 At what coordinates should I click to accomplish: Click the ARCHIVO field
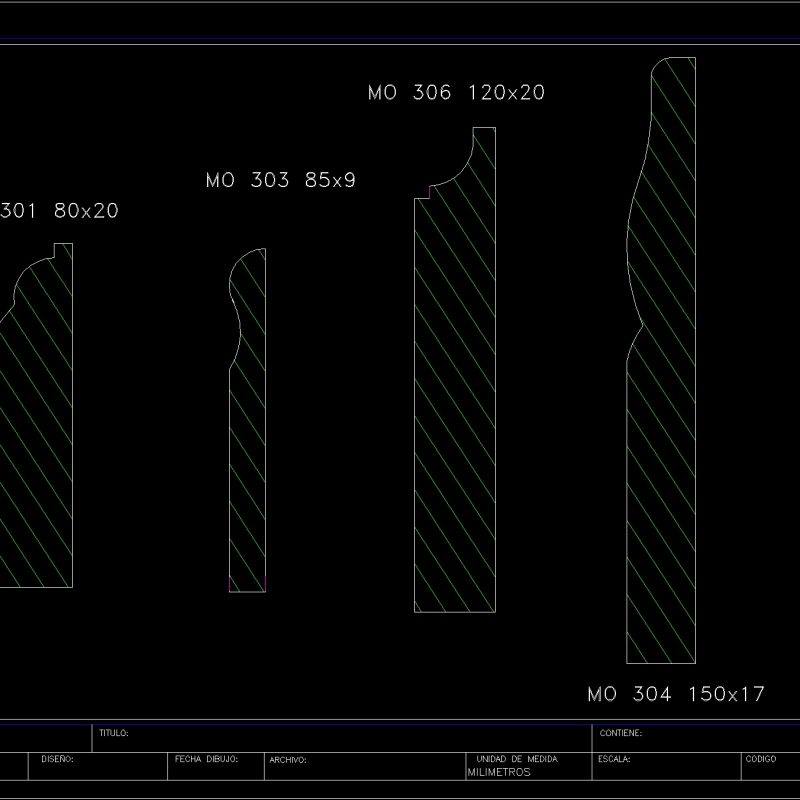[288, 760]
